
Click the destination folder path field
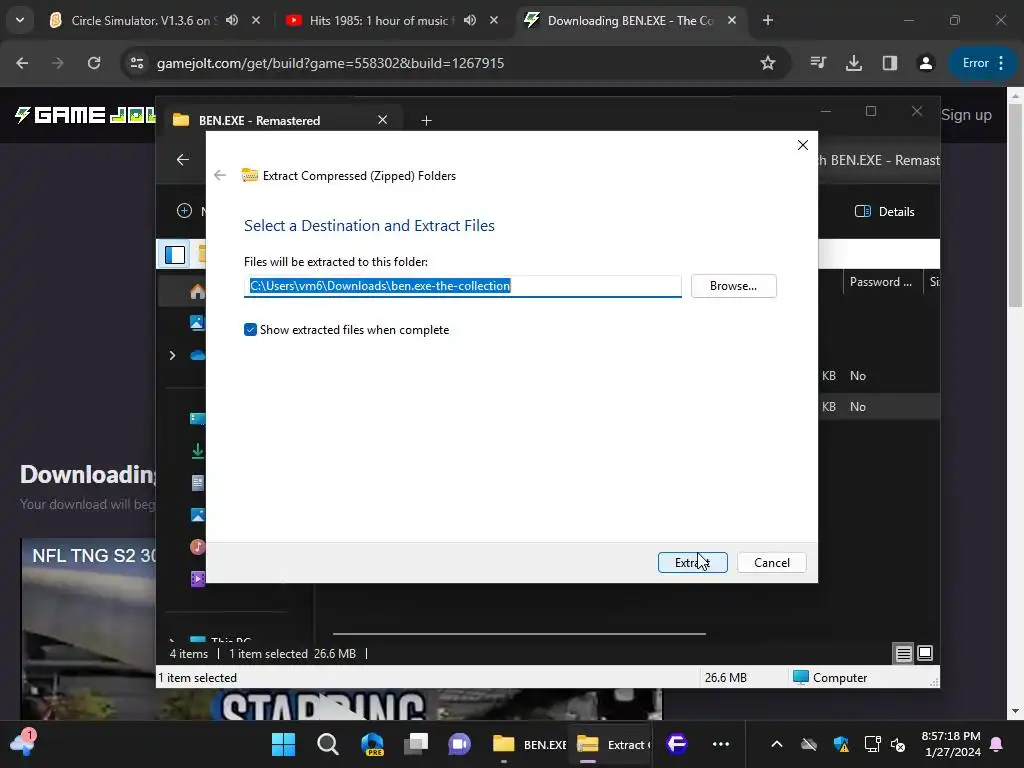pos(462,286)
